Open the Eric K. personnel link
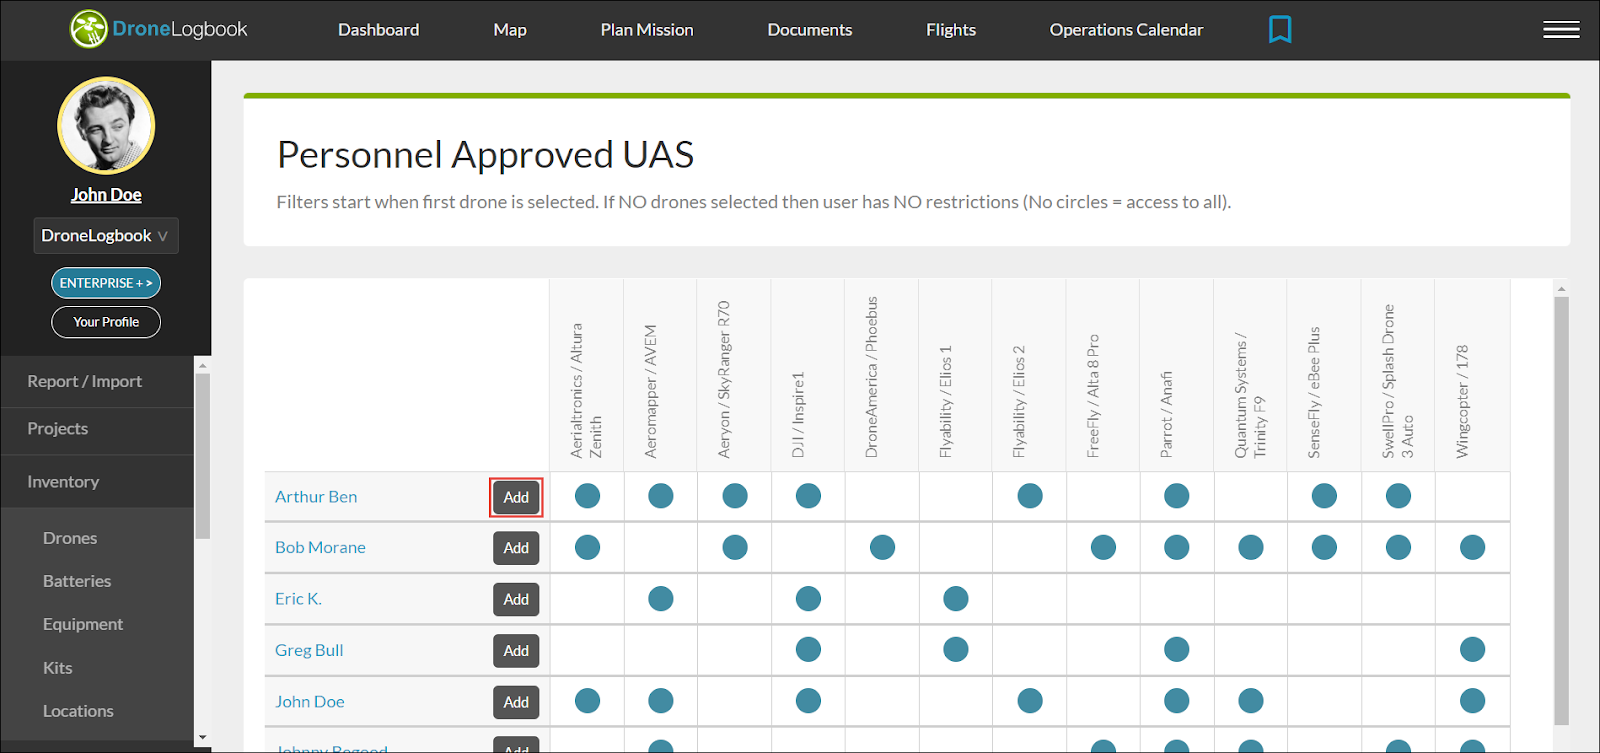The height and width of the screenshot is (753, 1600). tap(298, 599)
